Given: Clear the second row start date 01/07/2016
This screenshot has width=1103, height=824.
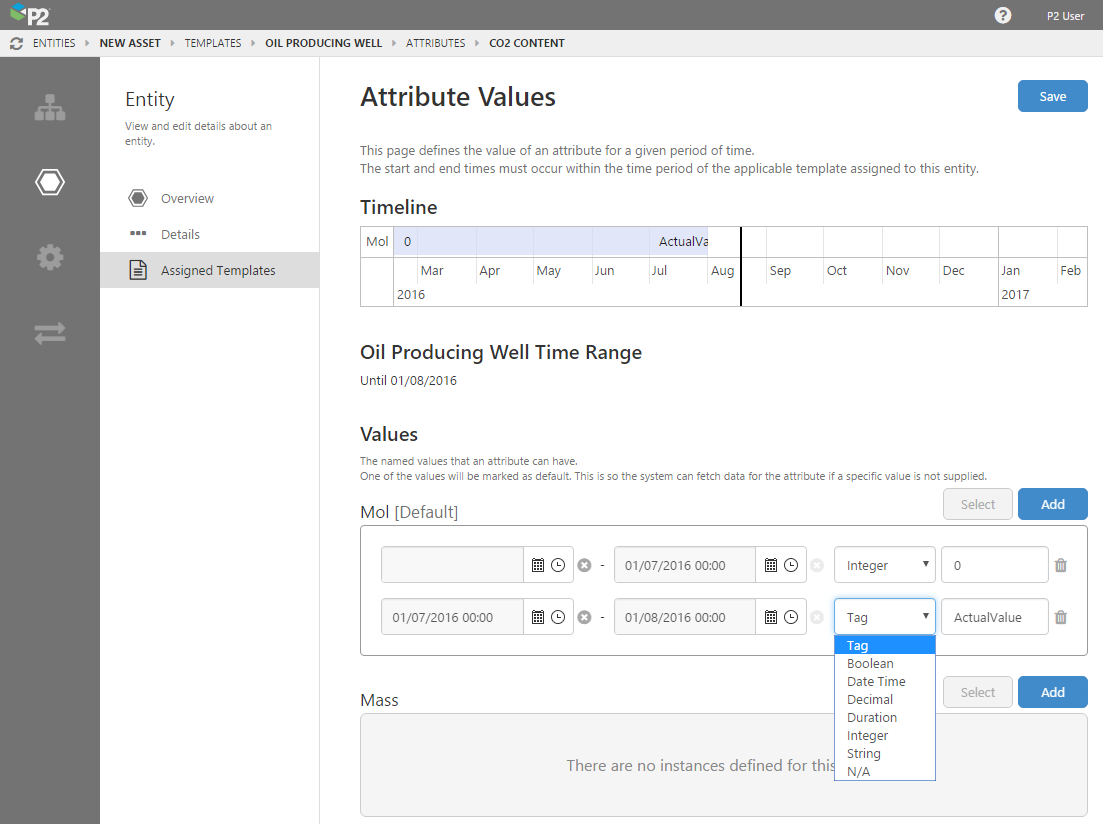Looking at the screenshot, I should (x=585, y=617).
